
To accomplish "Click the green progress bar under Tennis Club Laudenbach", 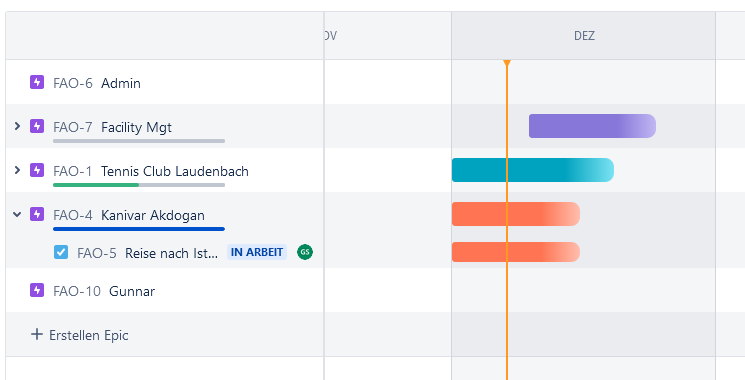I will [x=96, y=185].
